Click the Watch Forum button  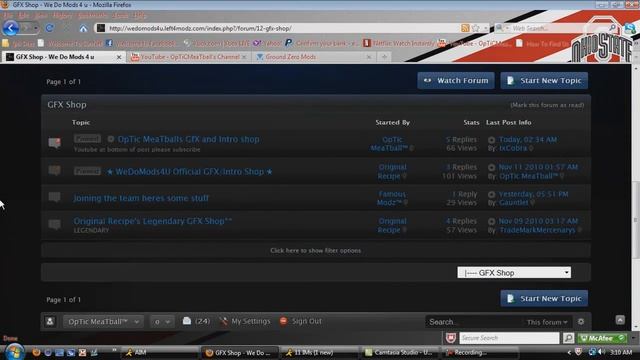(456, 80)
